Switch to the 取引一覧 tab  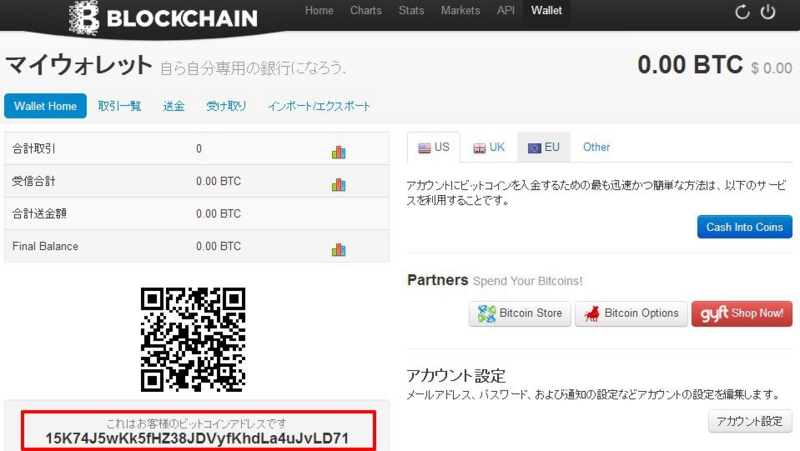pos(119,106)
